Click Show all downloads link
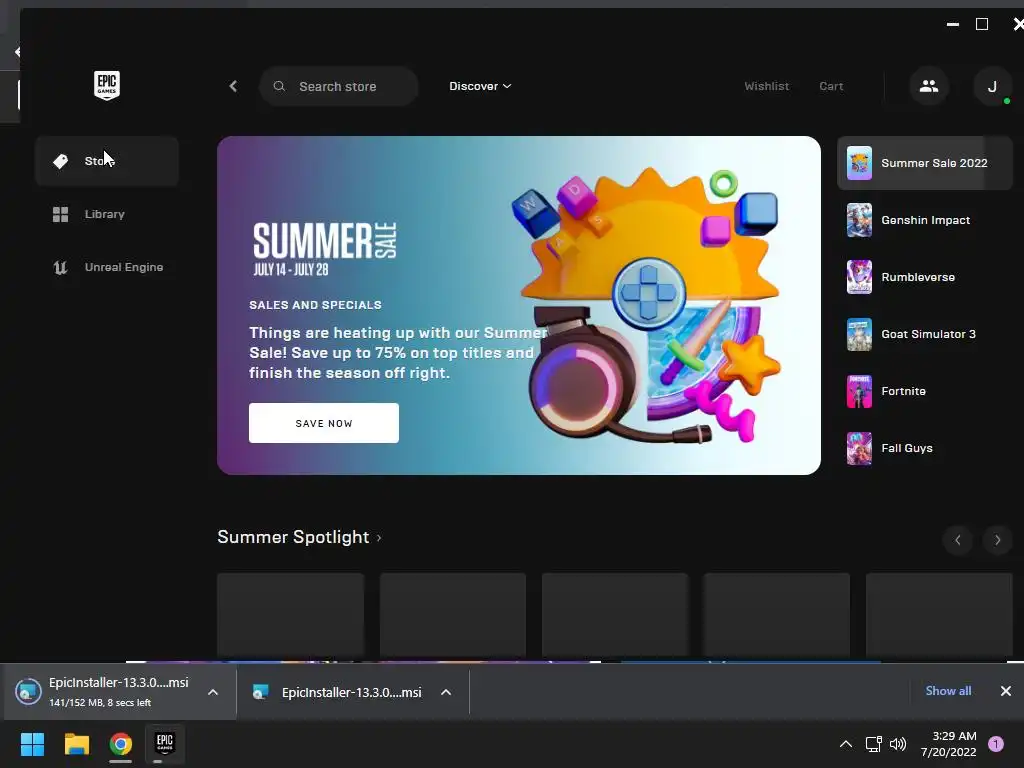 pyautogui.click(x=948, y=691)
